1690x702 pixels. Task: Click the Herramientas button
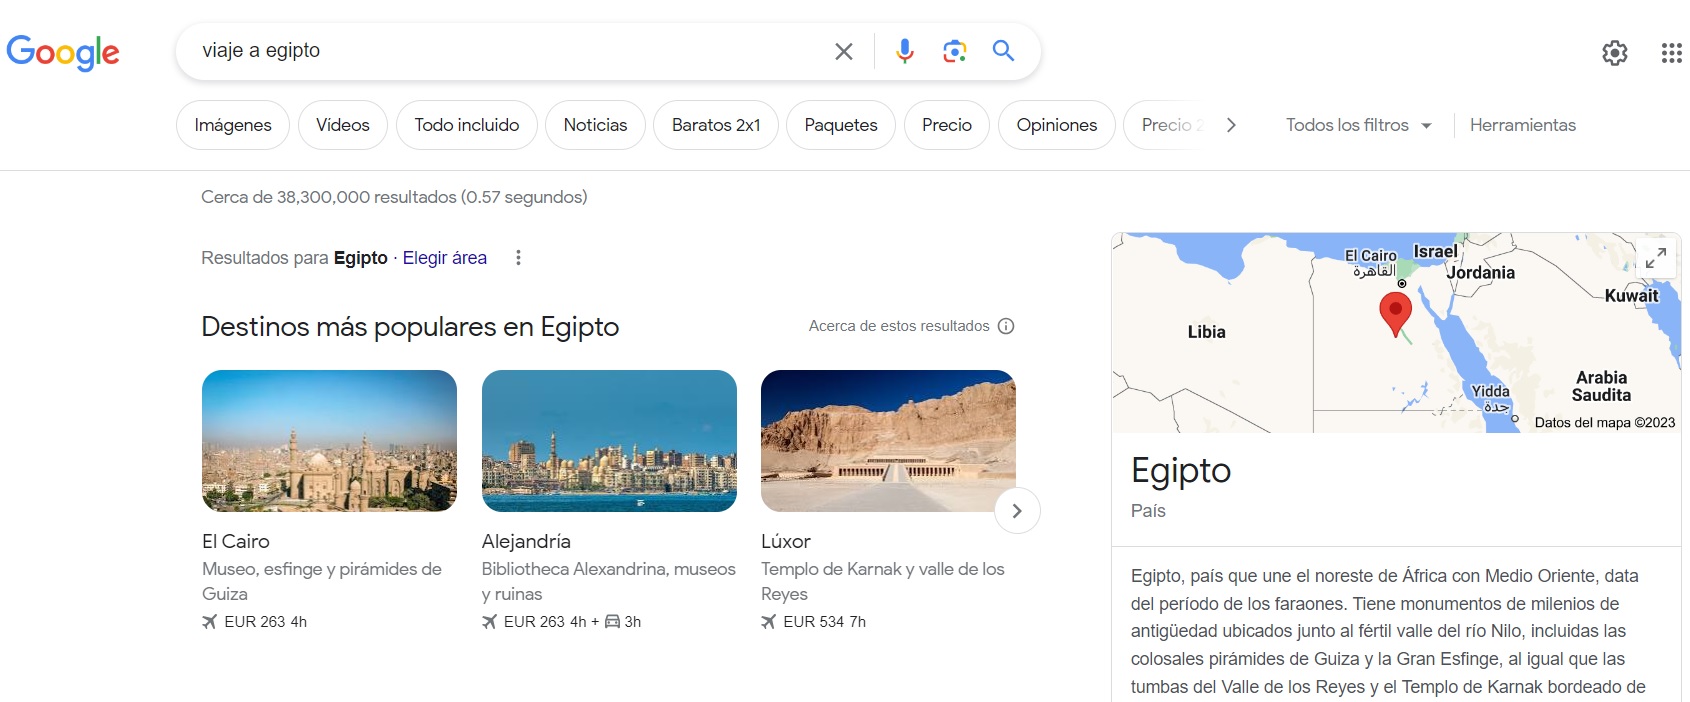point(1523,125)
